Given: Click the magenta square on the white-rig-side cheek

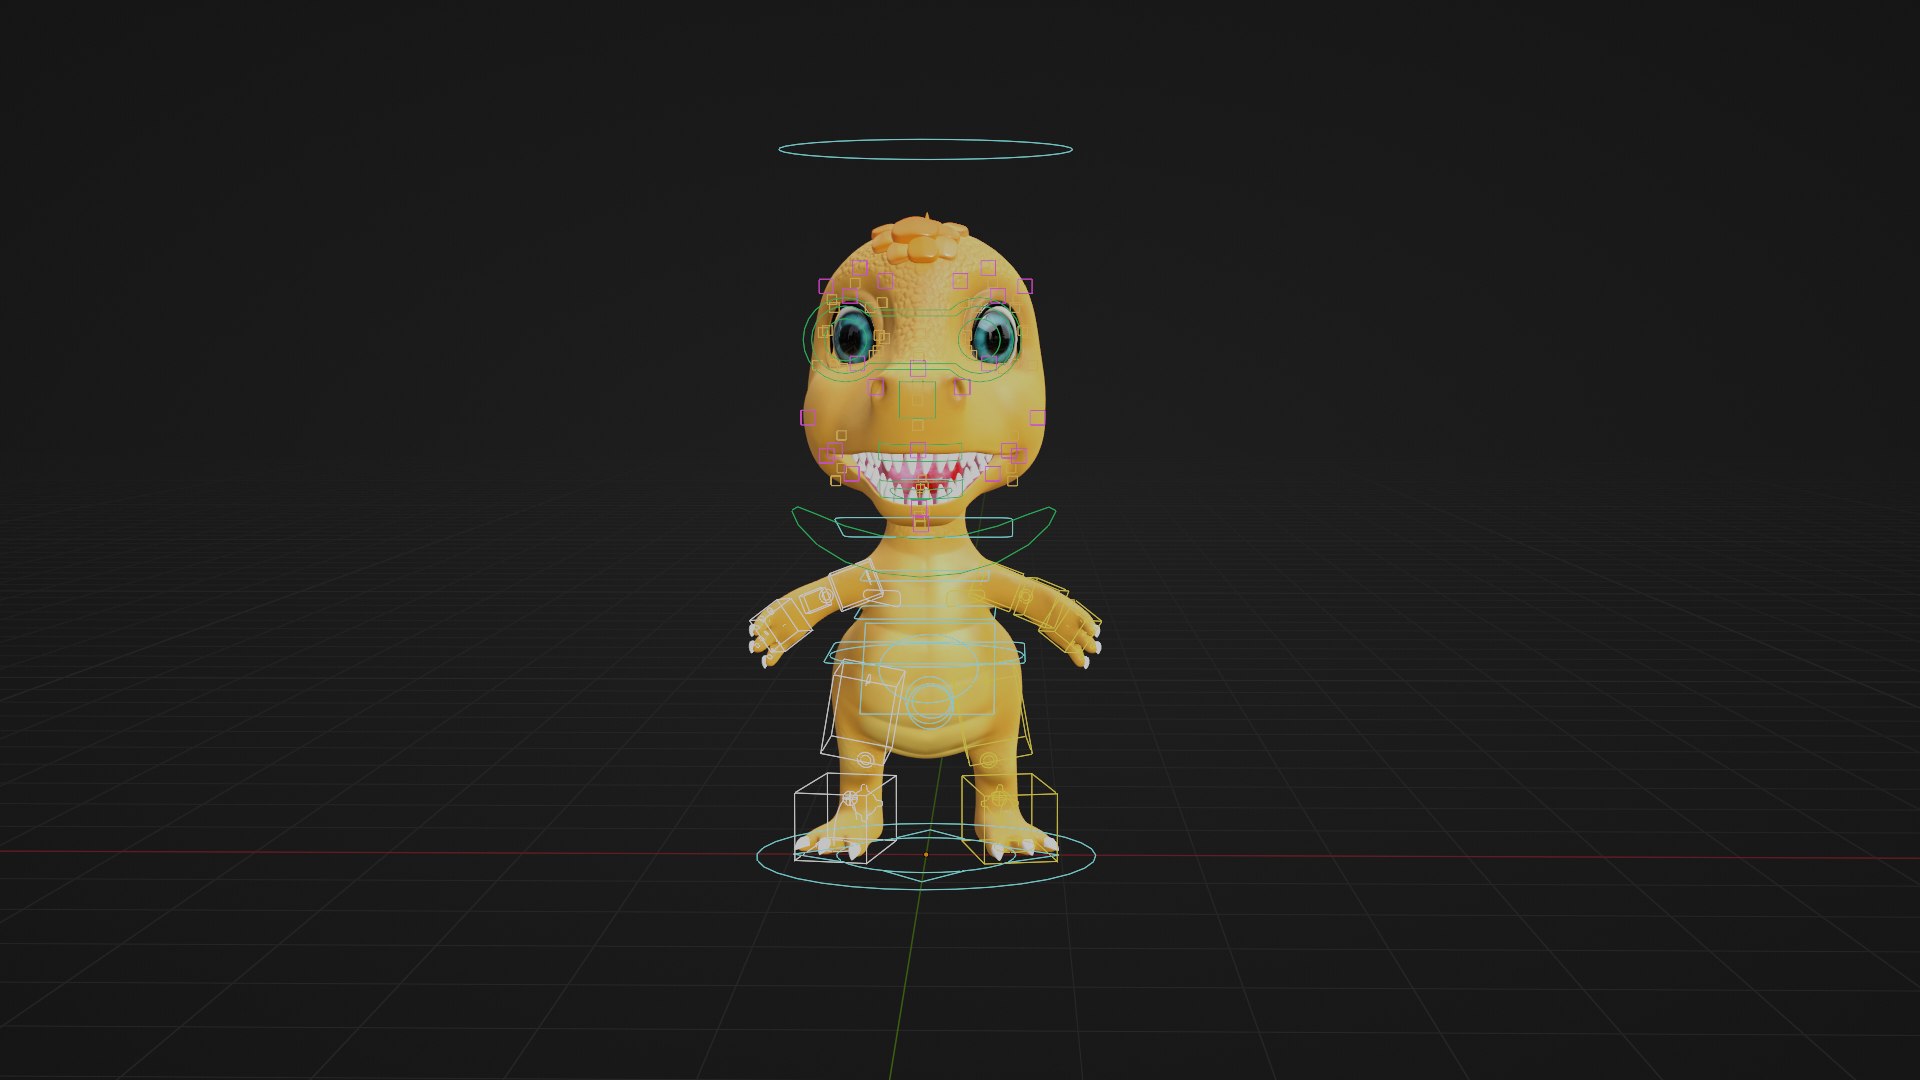Looking at the screenshot, I should pos(808,417).
